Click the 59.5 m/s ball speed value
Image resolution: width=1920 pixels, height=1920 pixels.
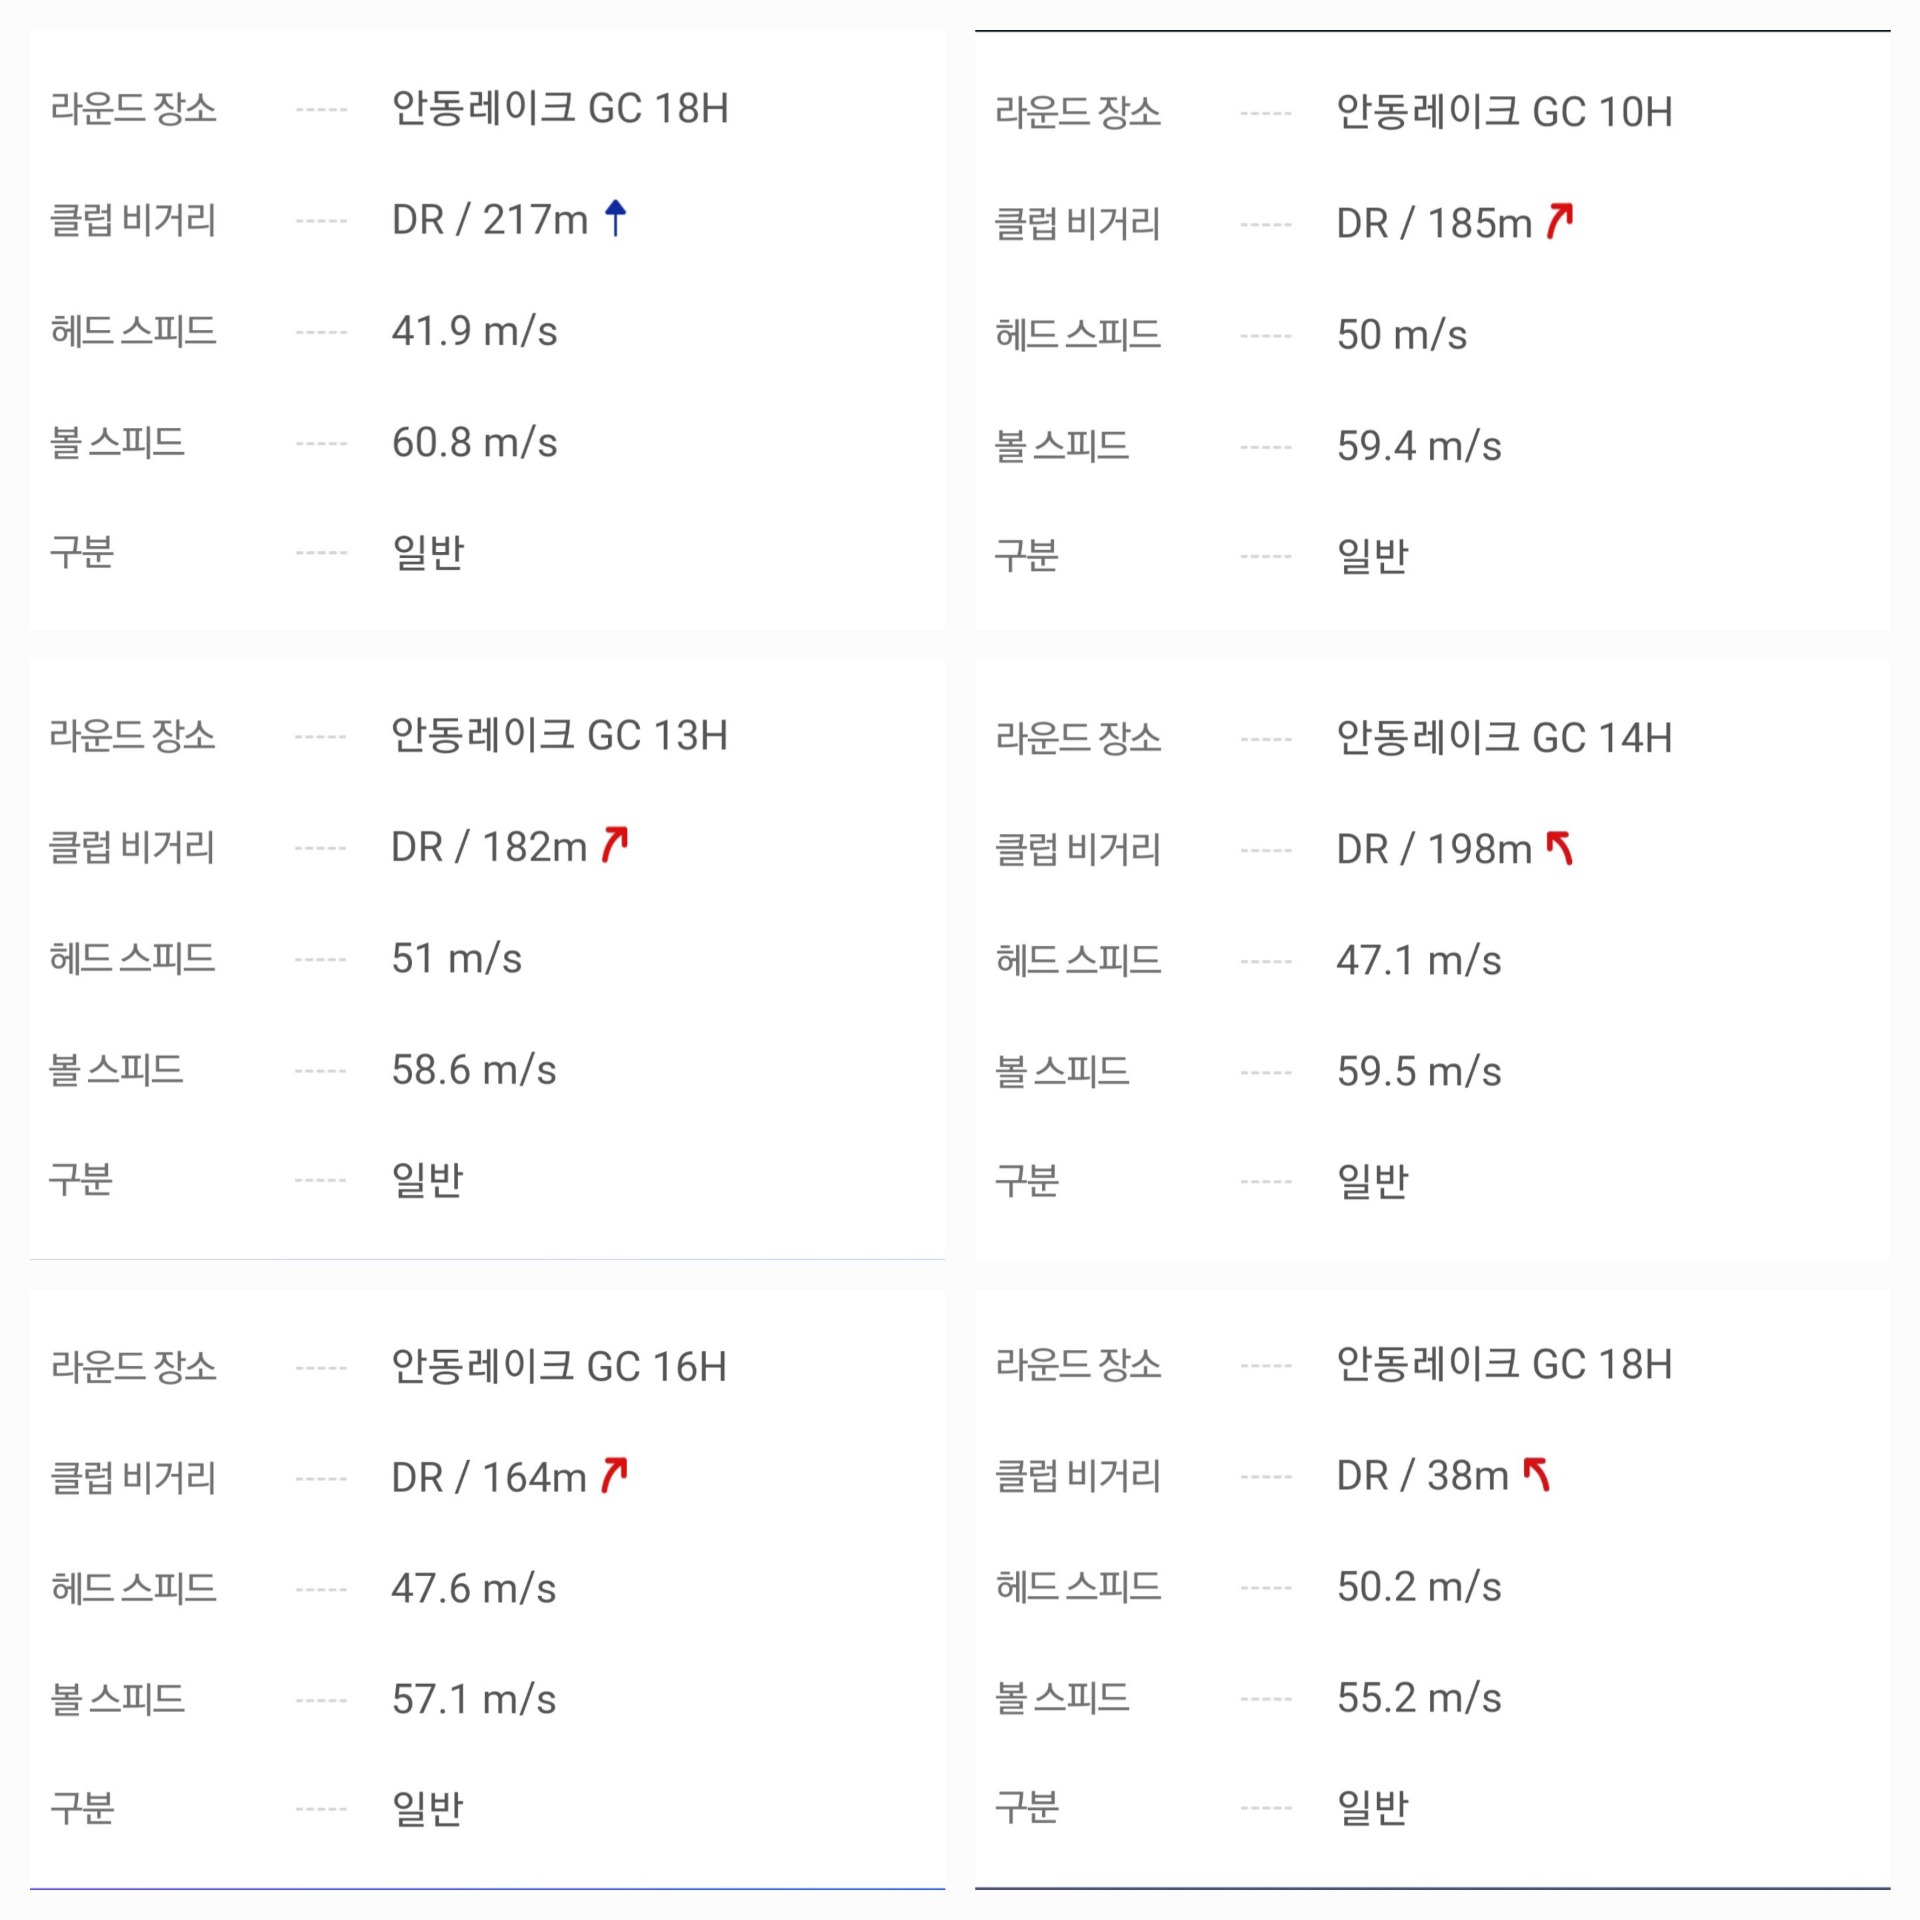coord(1419,1072)
